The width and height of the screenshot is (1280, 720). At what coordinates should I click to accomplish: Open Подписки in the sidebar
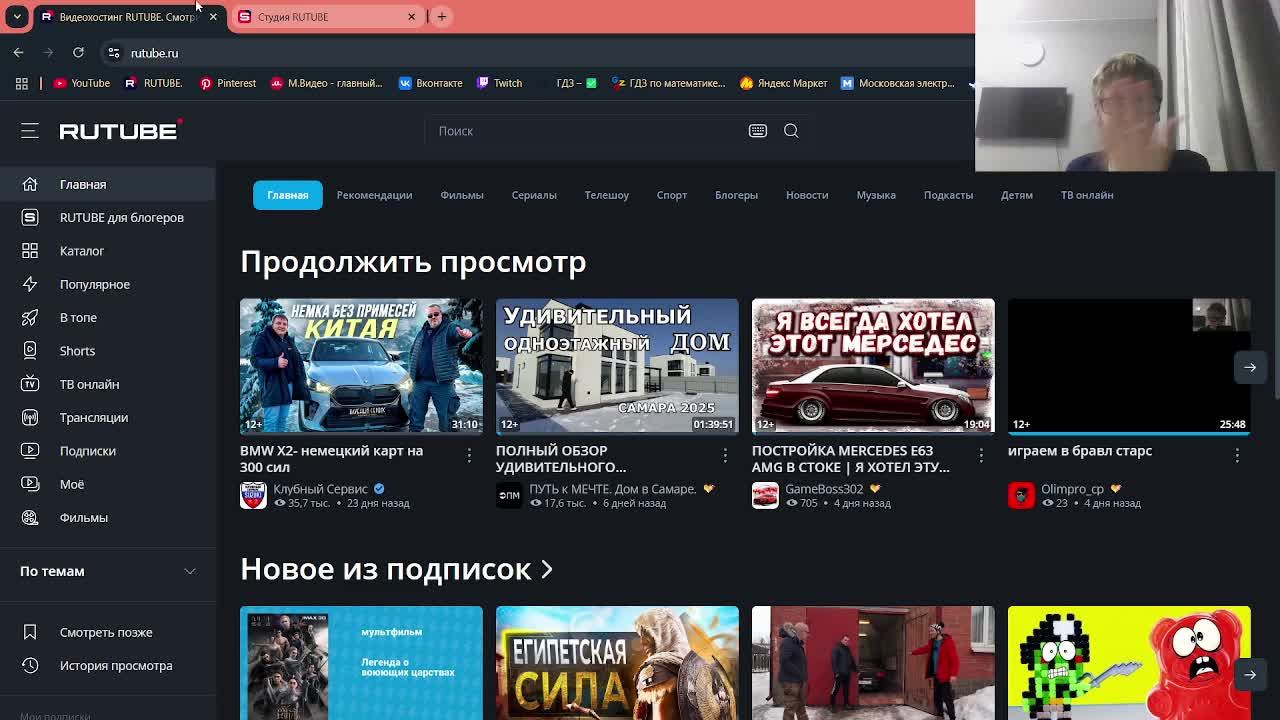pyautogui.click(x=107, y=451)
